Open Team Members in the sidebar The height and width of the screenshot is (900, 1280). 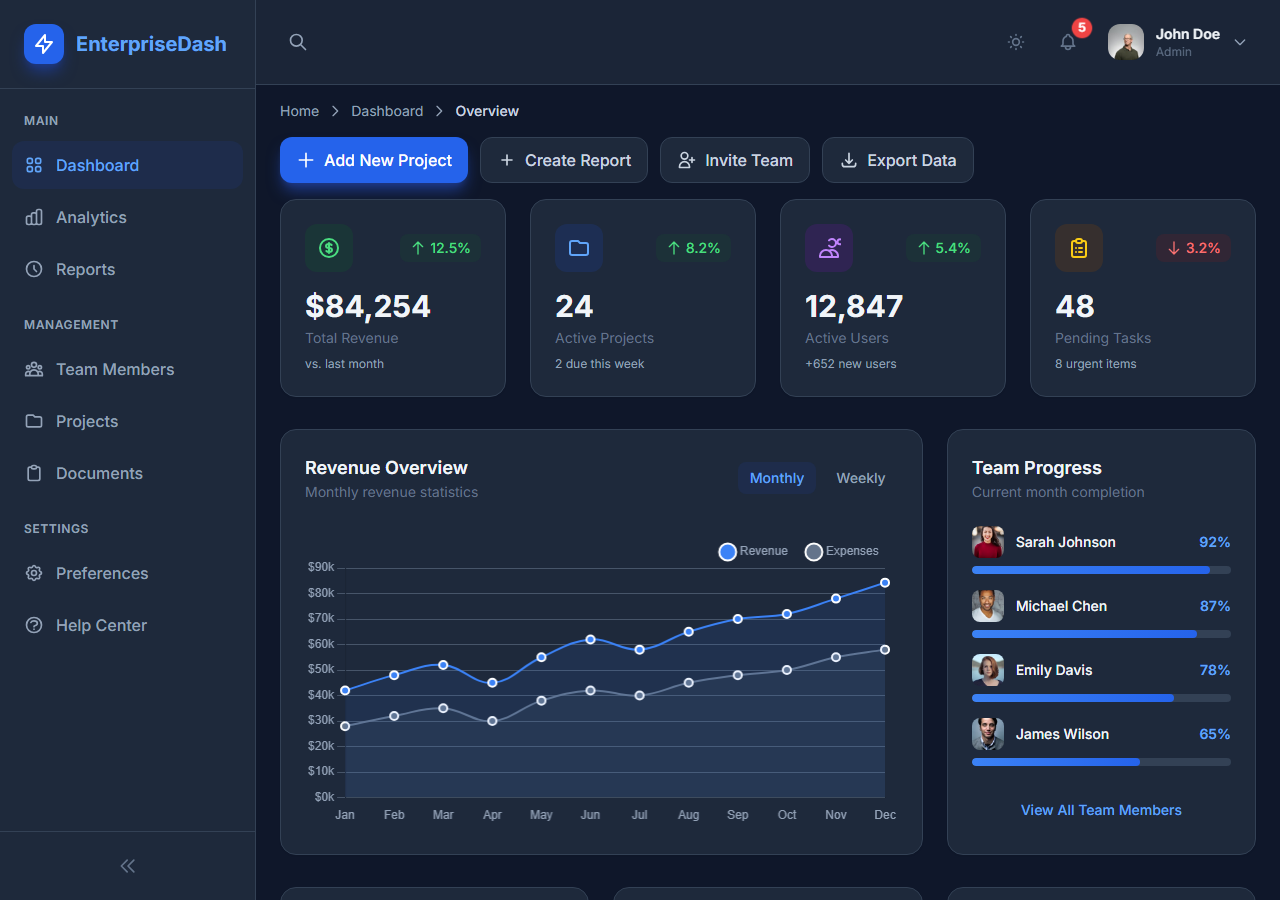point(128,369)
